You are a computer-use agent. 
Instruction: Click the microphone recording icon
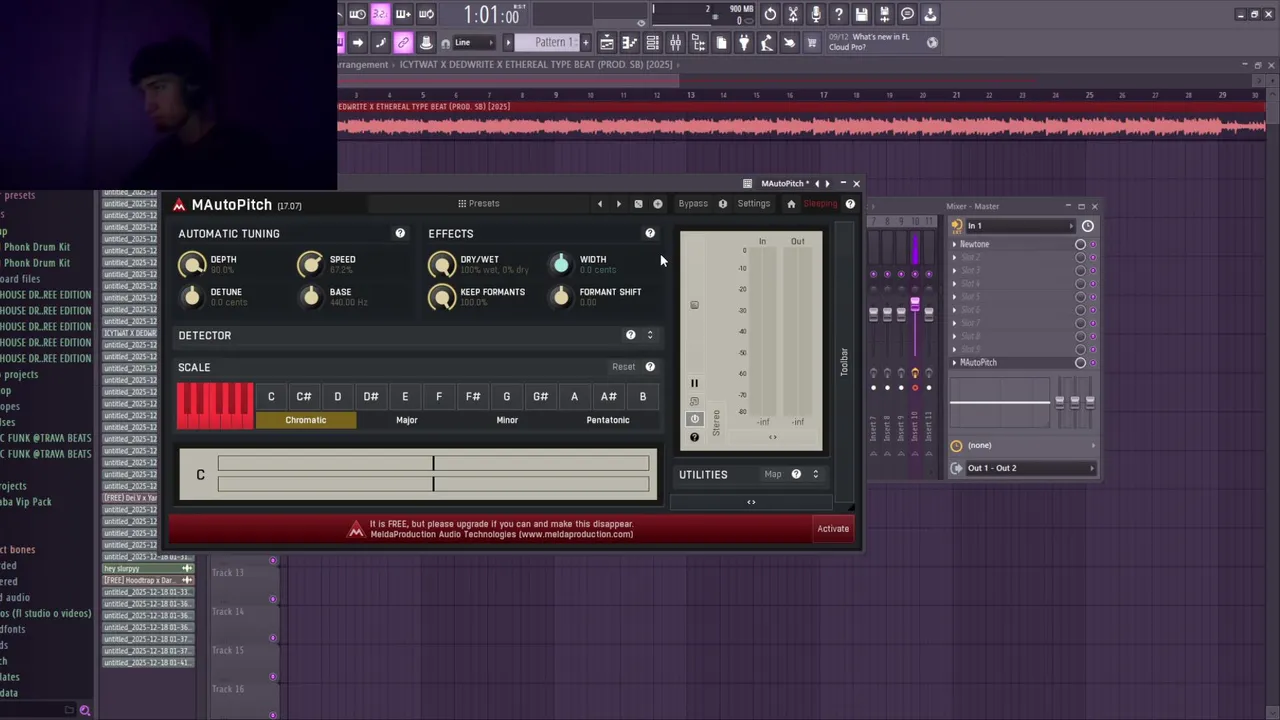pos(816,14)
